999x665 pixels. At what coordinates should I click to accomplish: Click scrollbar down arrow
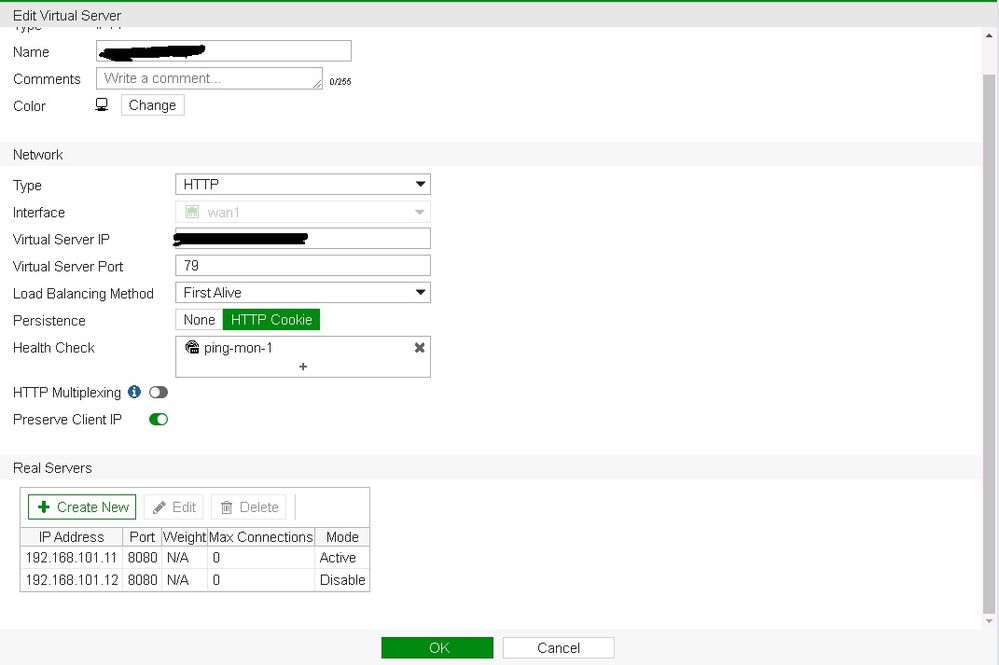click(989, 621)
